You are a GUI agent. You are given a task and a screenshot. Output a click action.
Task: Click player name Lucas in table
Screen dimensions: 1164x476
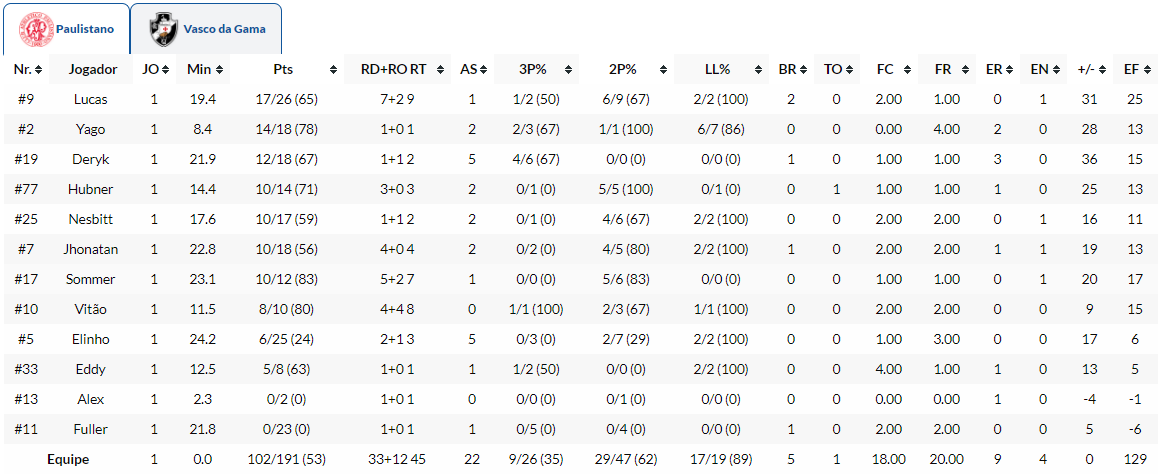pos(91,100)
